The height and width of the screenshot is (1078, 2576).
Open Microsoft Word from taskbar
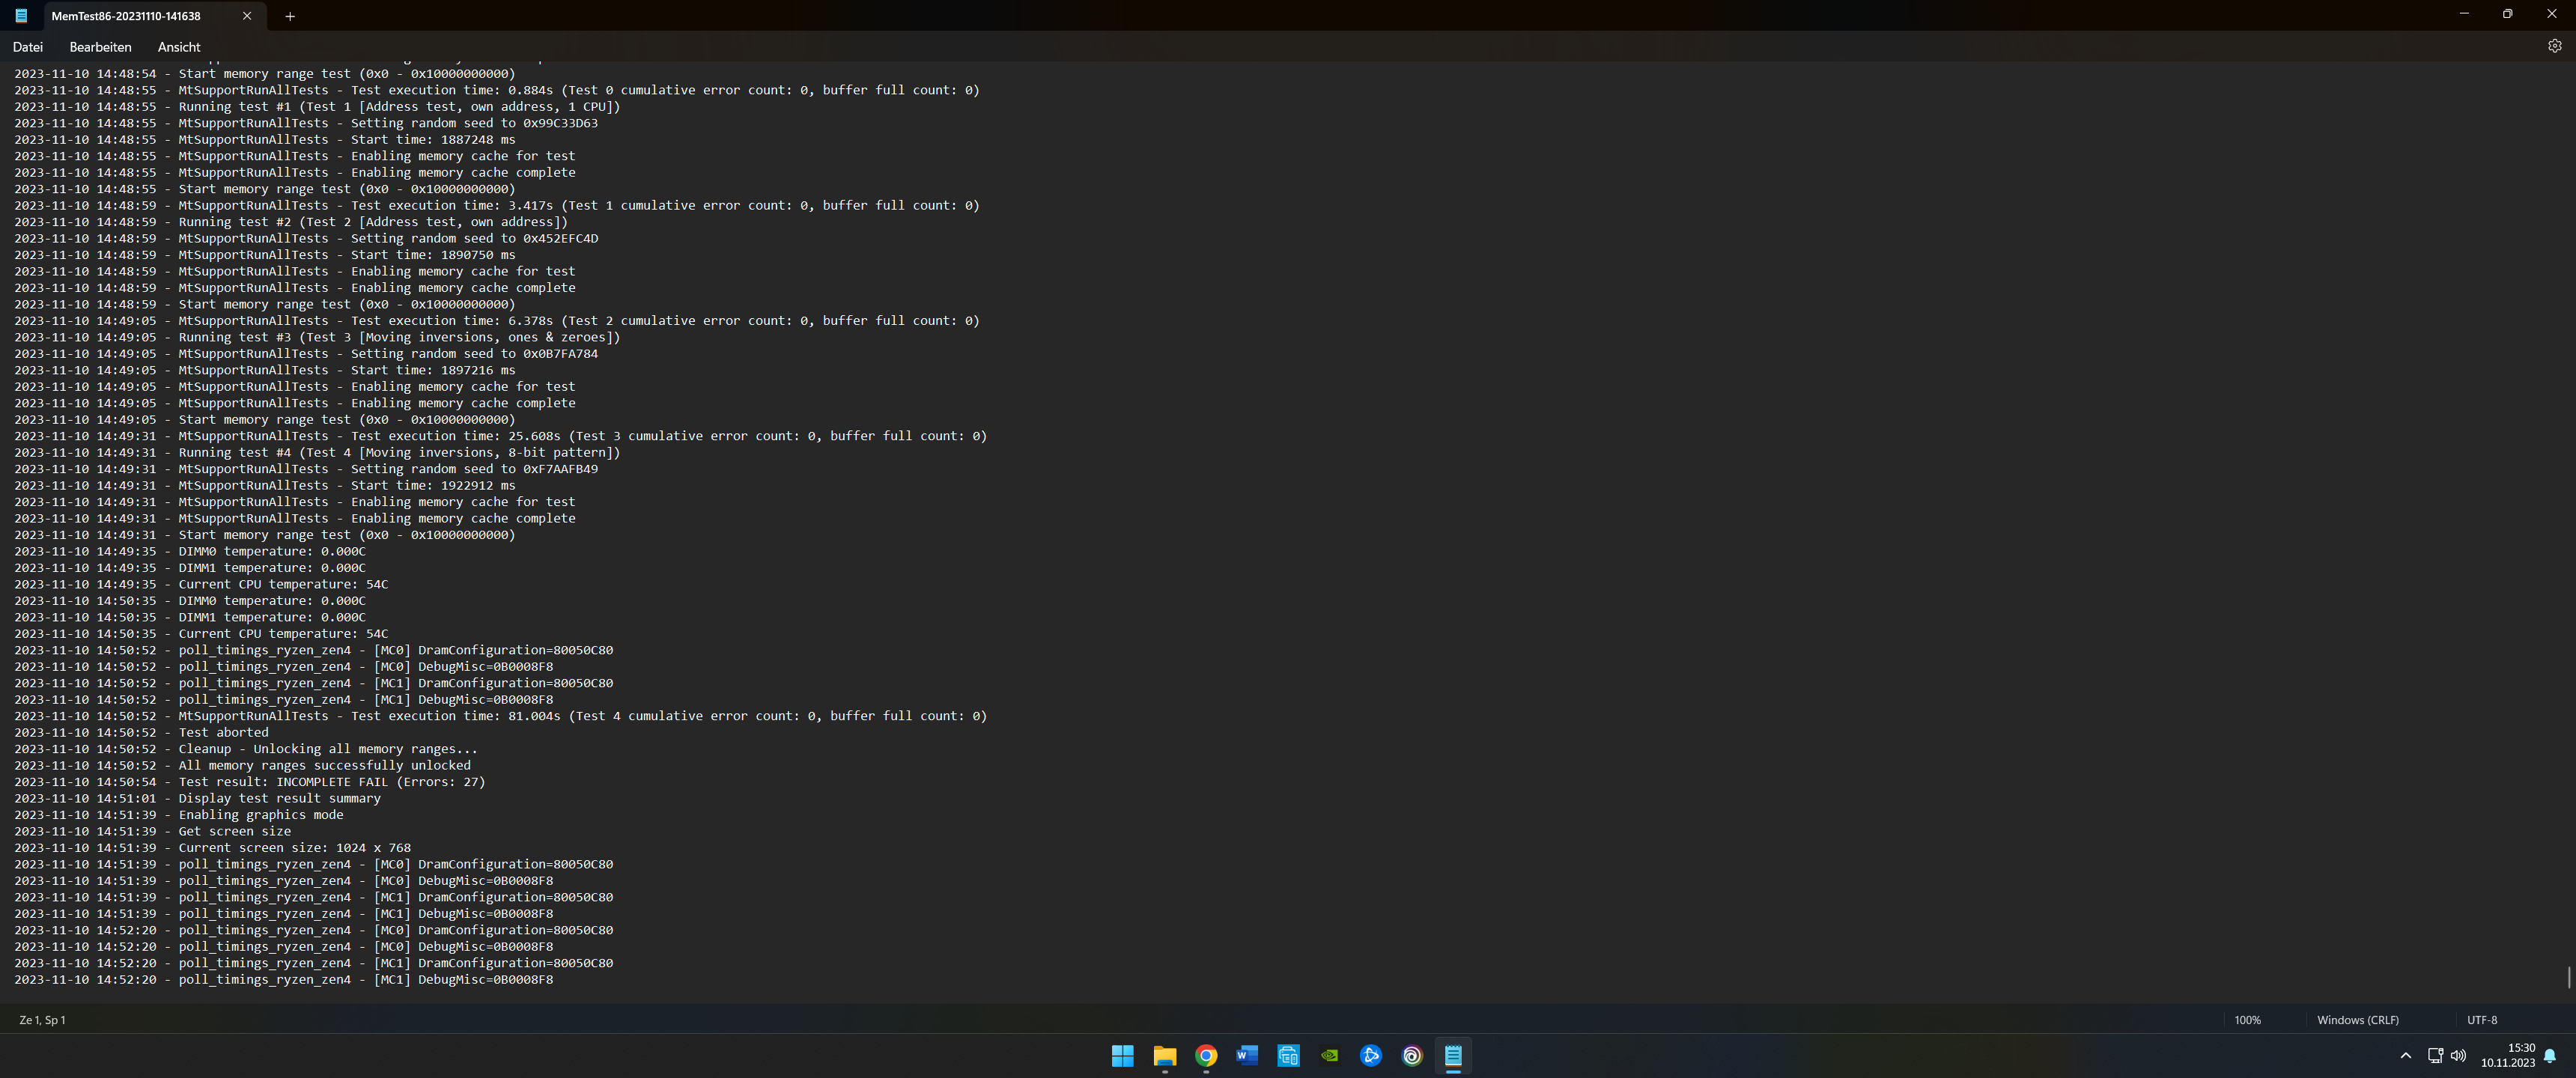point(1247,1055)
